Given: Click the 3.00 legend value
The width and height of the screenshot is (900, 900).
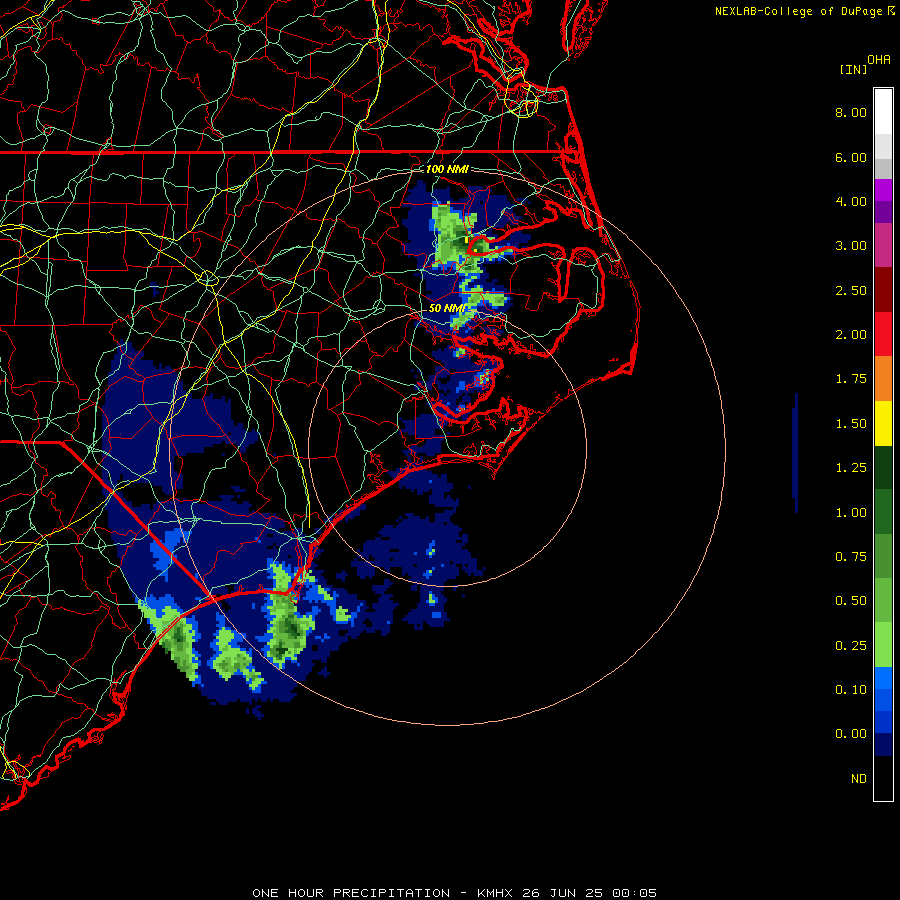Looking at the screenshot, I should pos(851,246).
